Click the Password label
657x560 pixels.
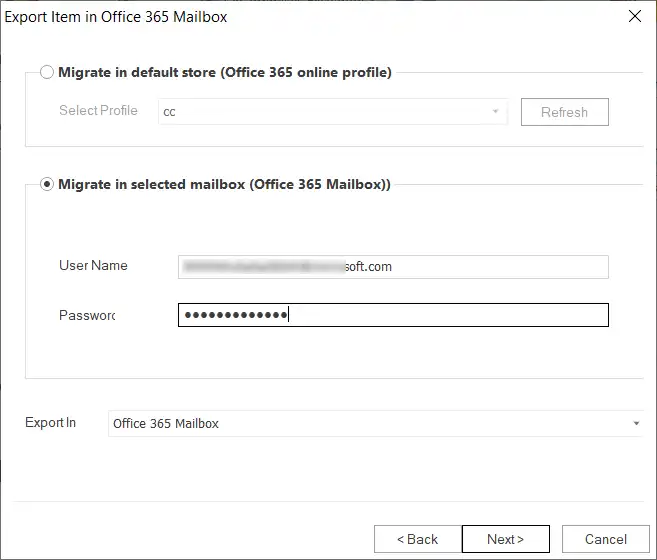[87, 315]
